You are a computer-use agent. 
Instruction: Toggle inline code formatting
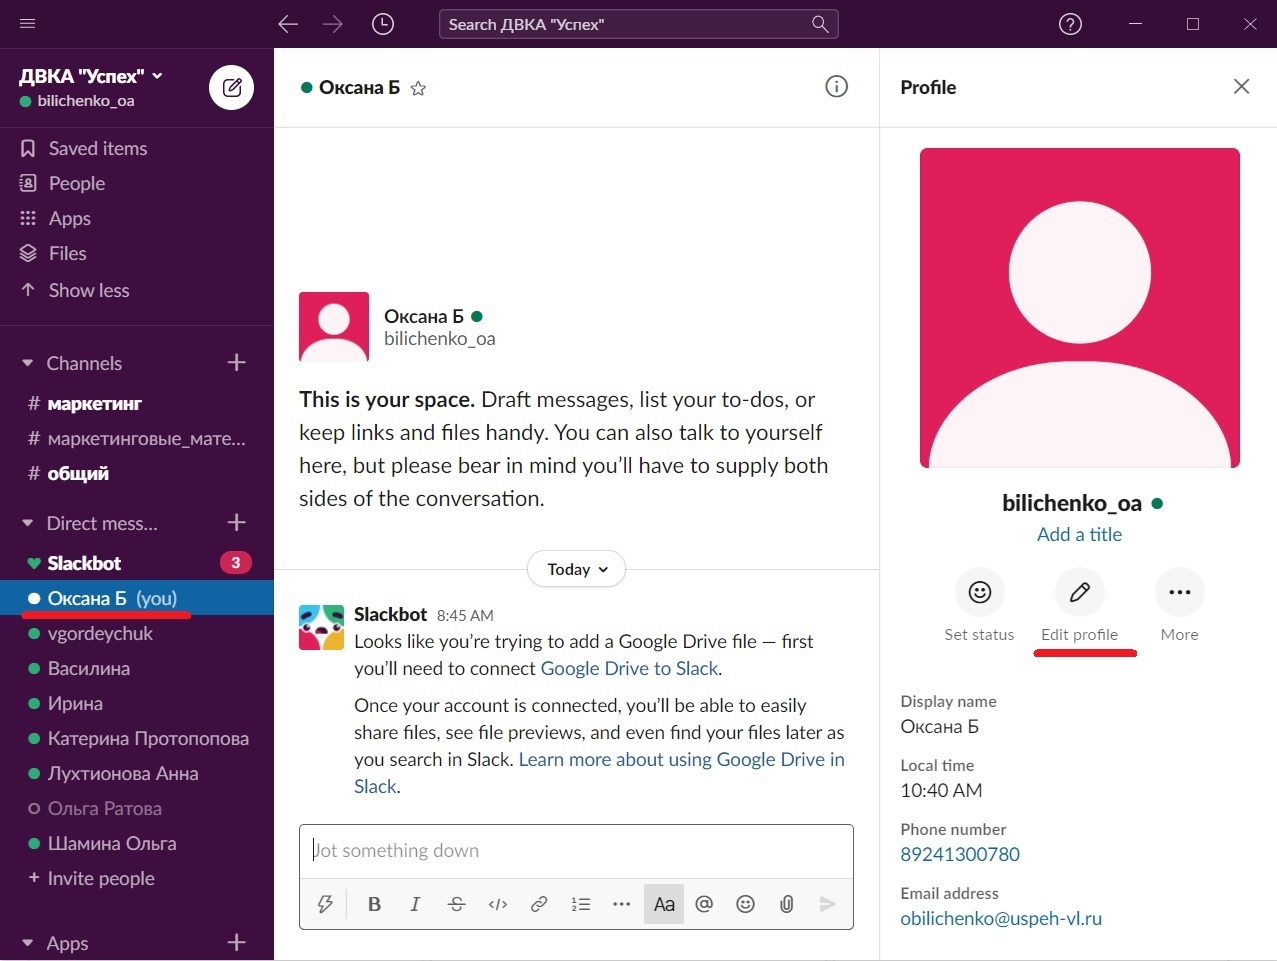[498, 904]
